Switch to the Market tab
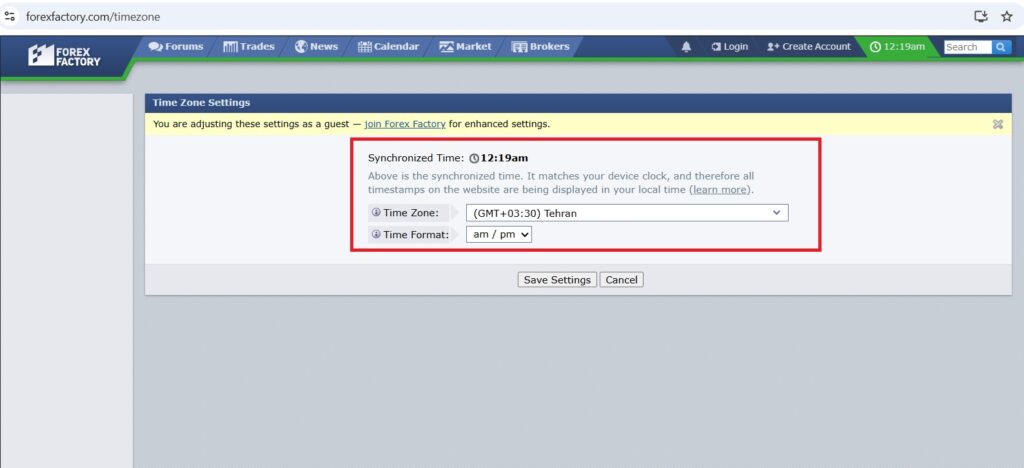1024x468 pixels. click(x=465, y=47)
